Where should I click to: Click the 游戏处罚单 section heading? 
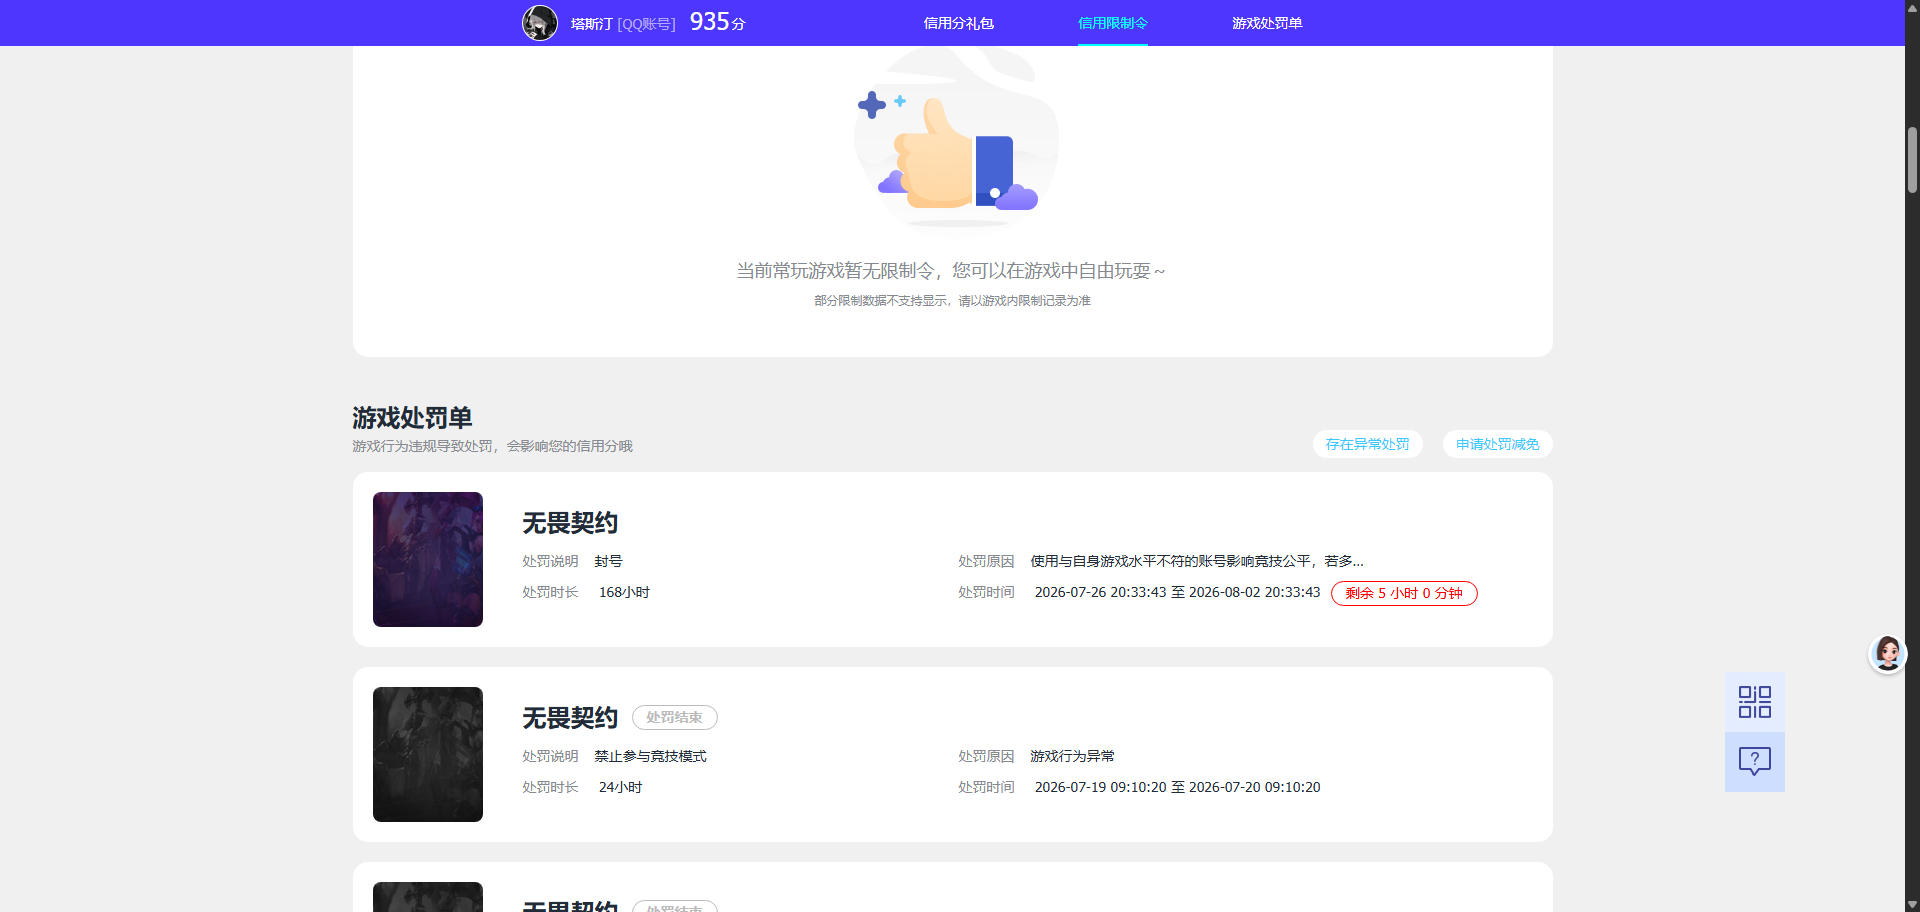click(x=412, y=417)
